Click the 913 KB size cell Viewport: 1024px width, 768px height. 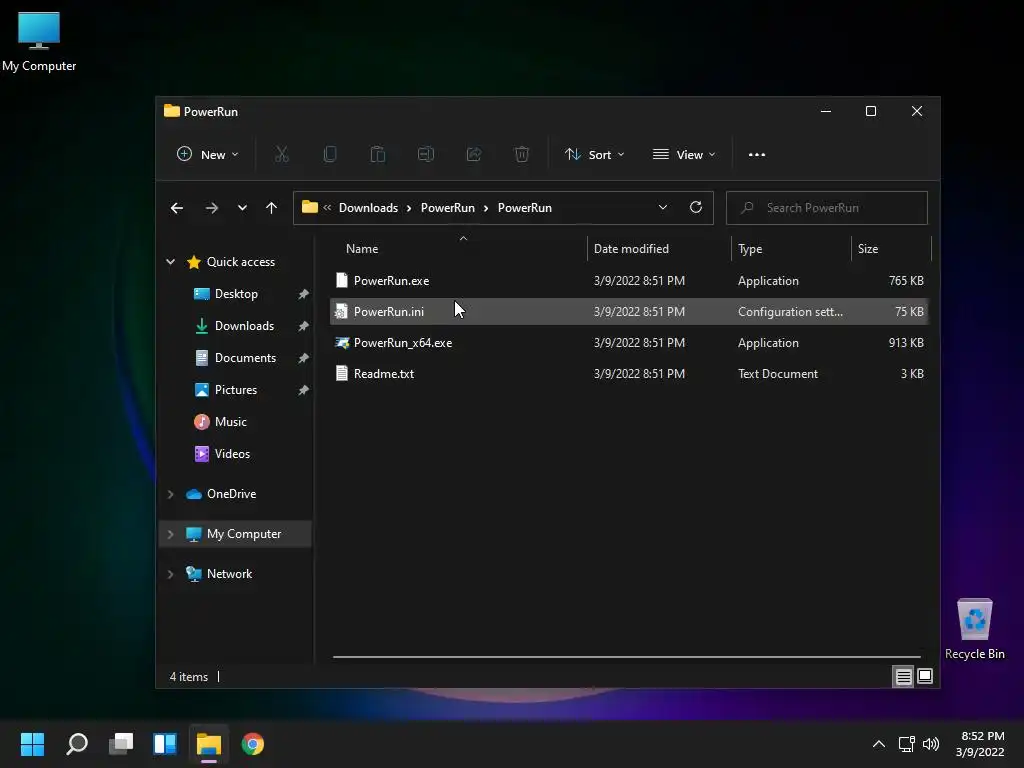(x=906, y=343)
